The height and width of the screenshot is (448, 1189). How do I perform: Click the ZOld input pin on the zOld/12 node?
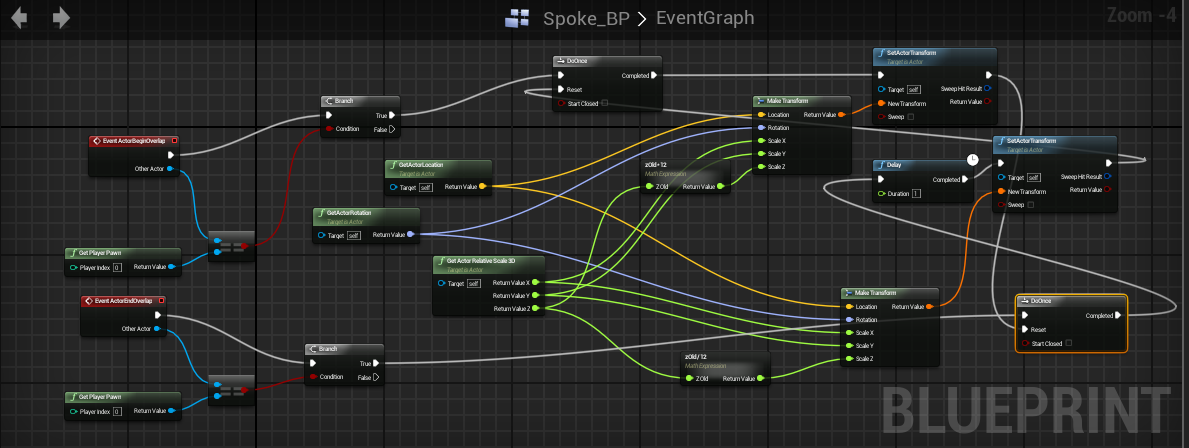coord(689,378)
